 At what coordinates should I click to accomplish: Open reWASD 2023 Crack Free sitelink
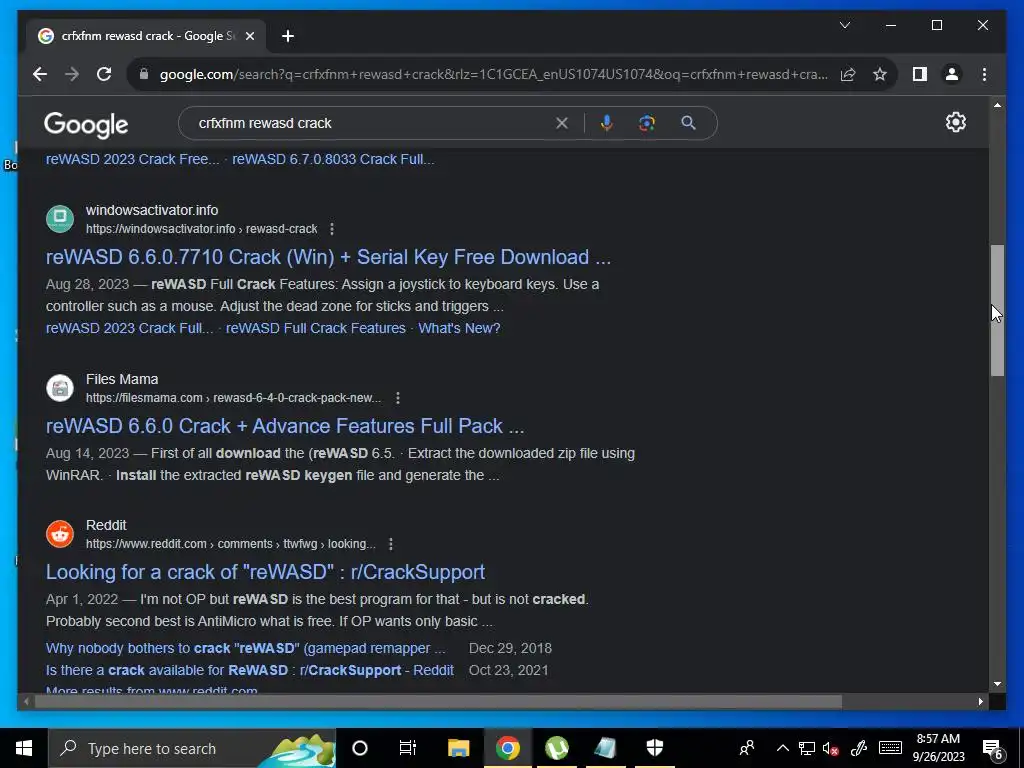[133, 159]
